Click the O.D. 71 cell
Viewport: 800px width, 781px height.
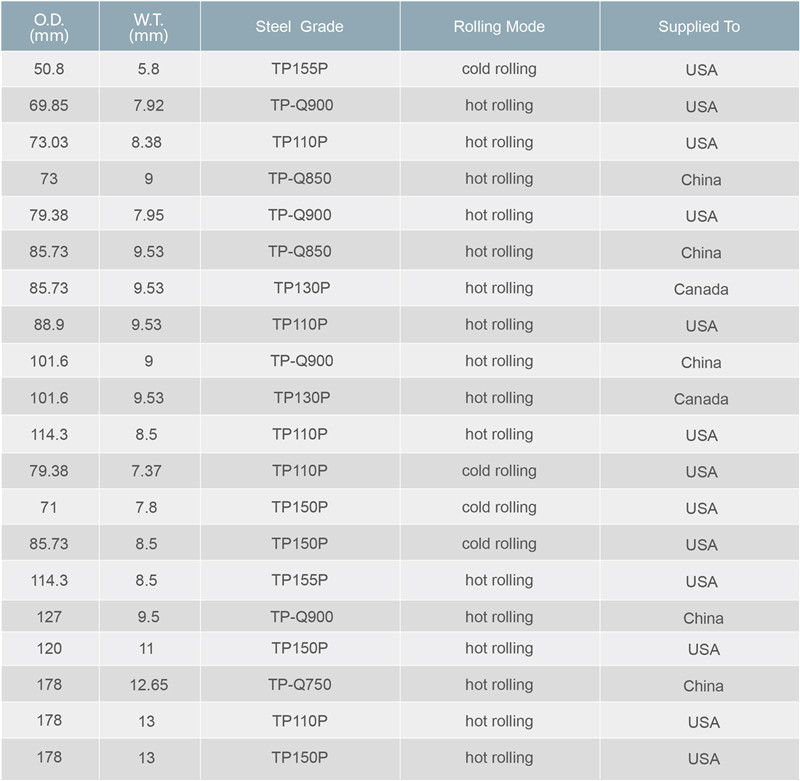click(49, 507)
